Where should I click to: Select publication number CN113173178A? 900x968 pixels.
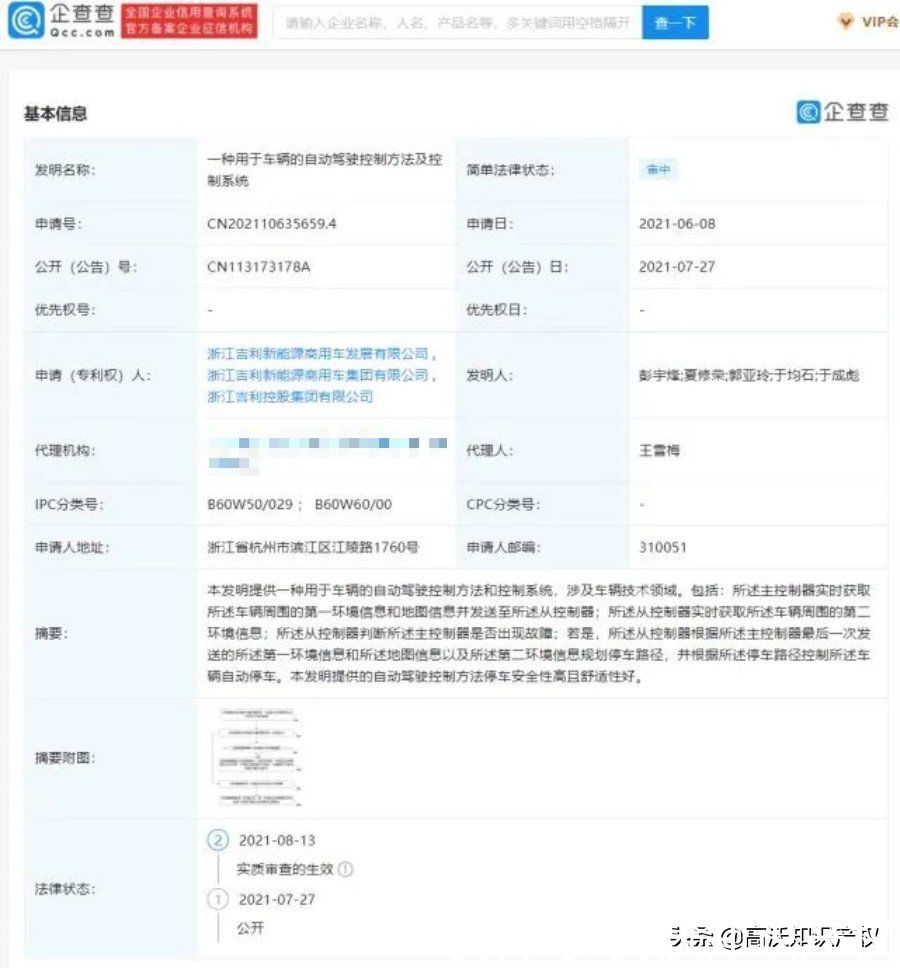(x=259, y=267)
